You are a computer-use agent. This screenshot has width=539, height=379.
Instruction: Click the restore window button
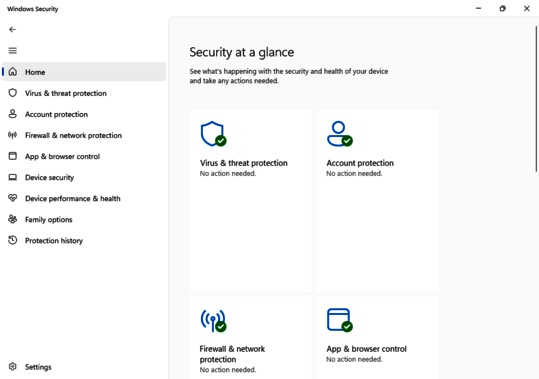tap(503, 9)
